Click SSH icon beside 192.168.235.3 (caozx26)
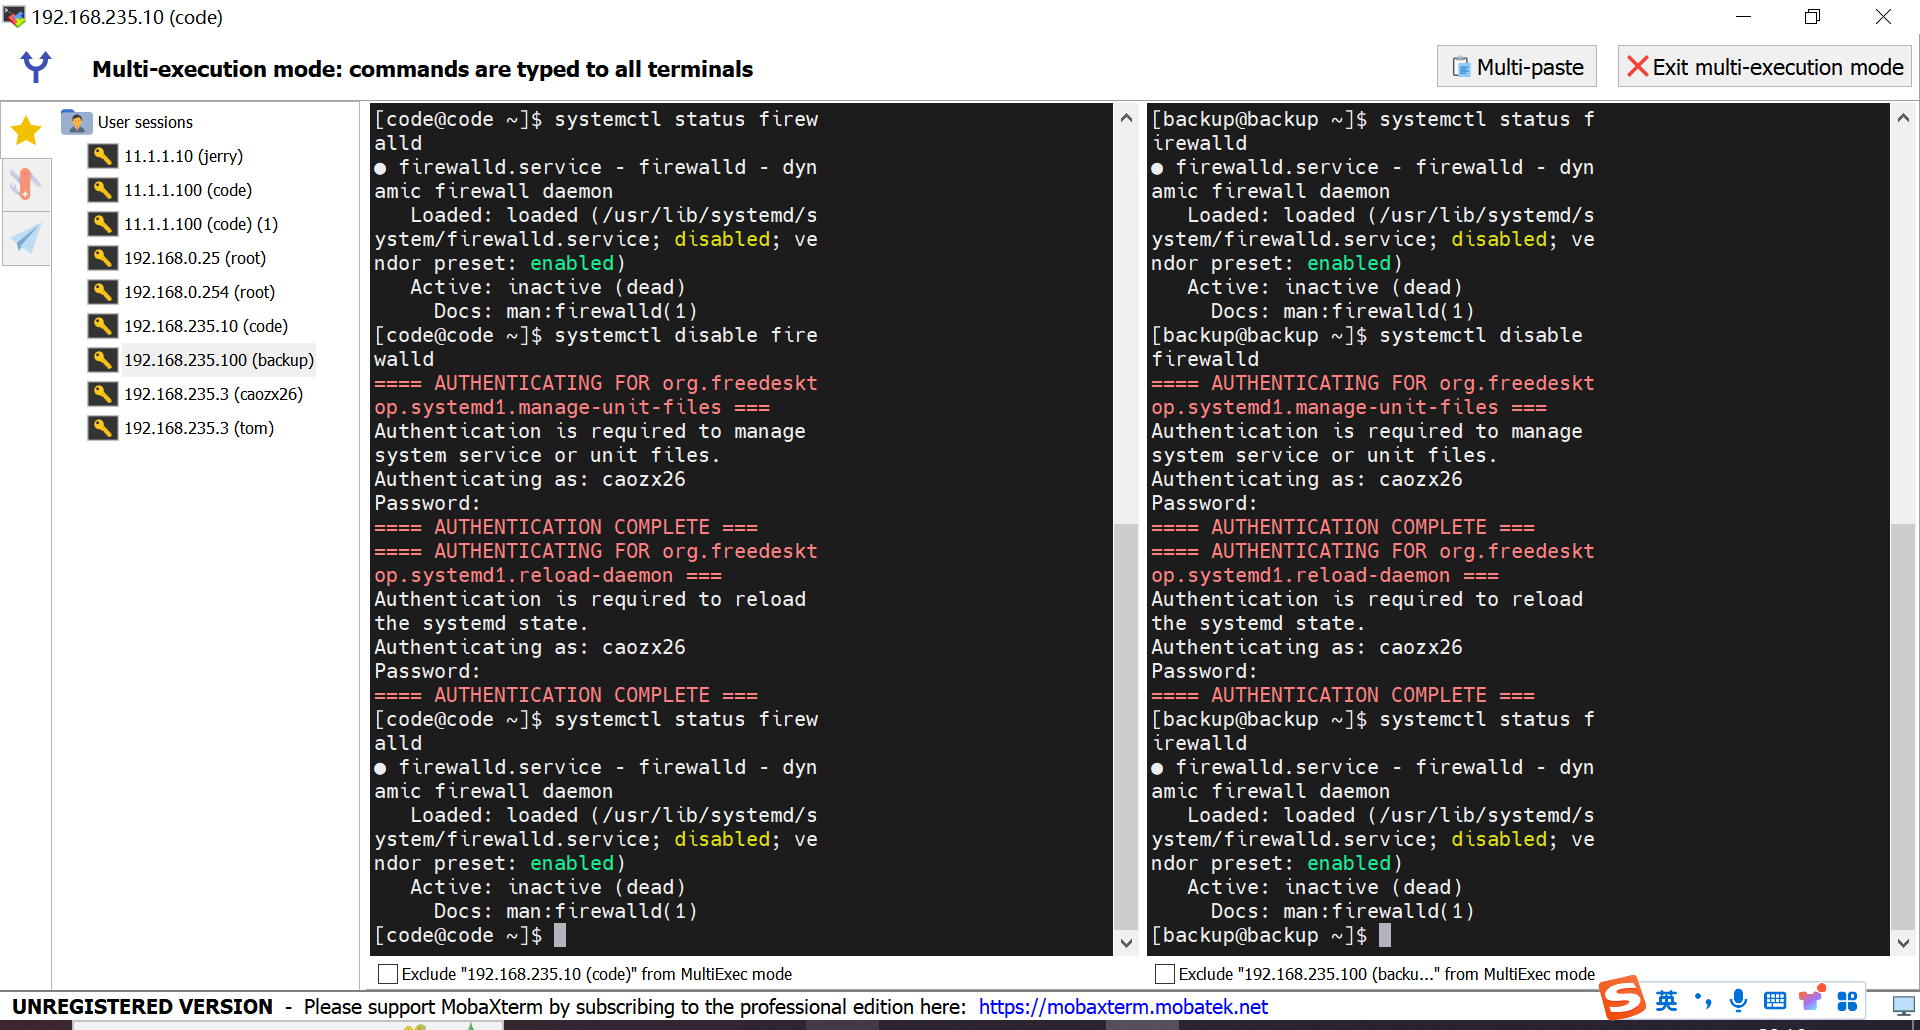This screenshot has width=1920, height=1030. click(102, 394)
